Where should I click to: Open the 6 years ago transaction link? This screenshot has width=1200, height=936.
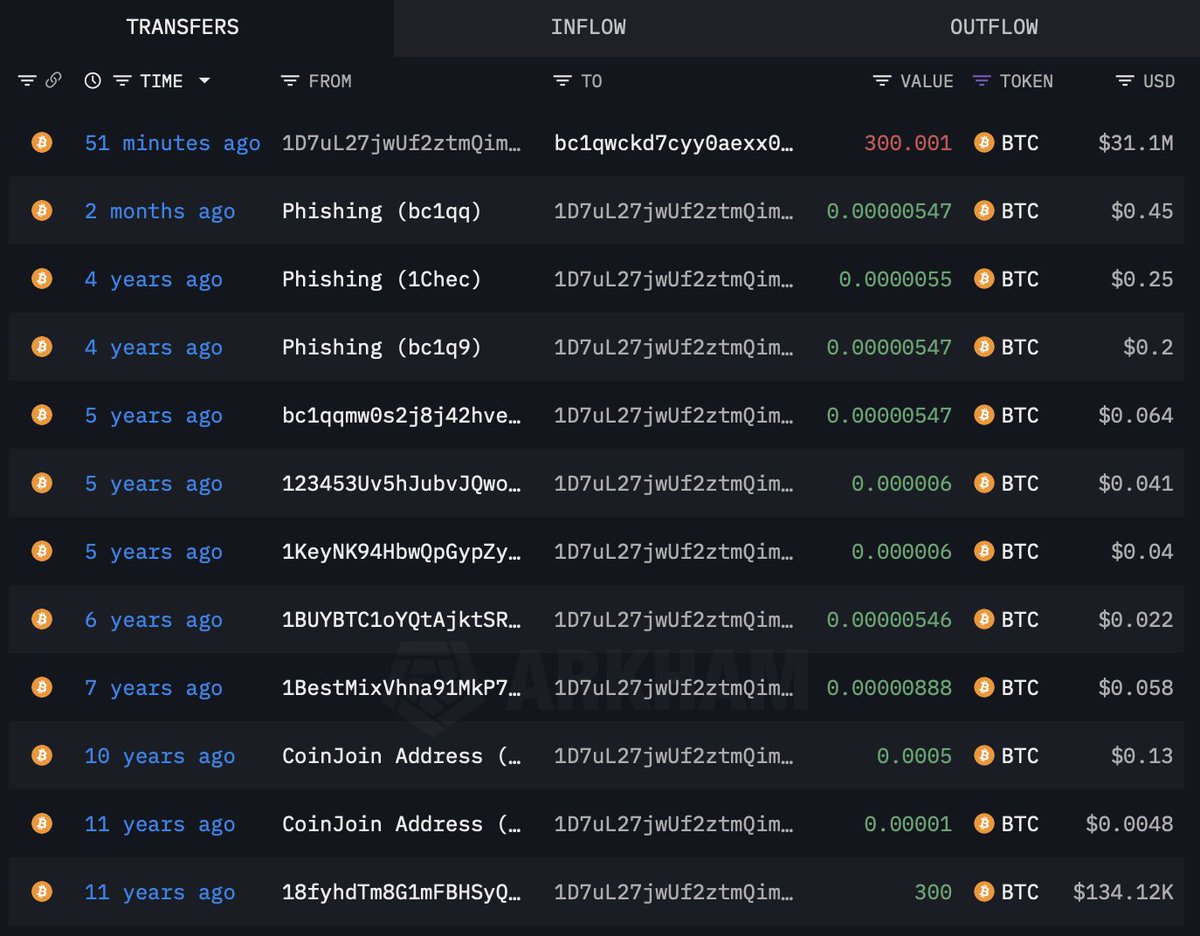(153, 620)
